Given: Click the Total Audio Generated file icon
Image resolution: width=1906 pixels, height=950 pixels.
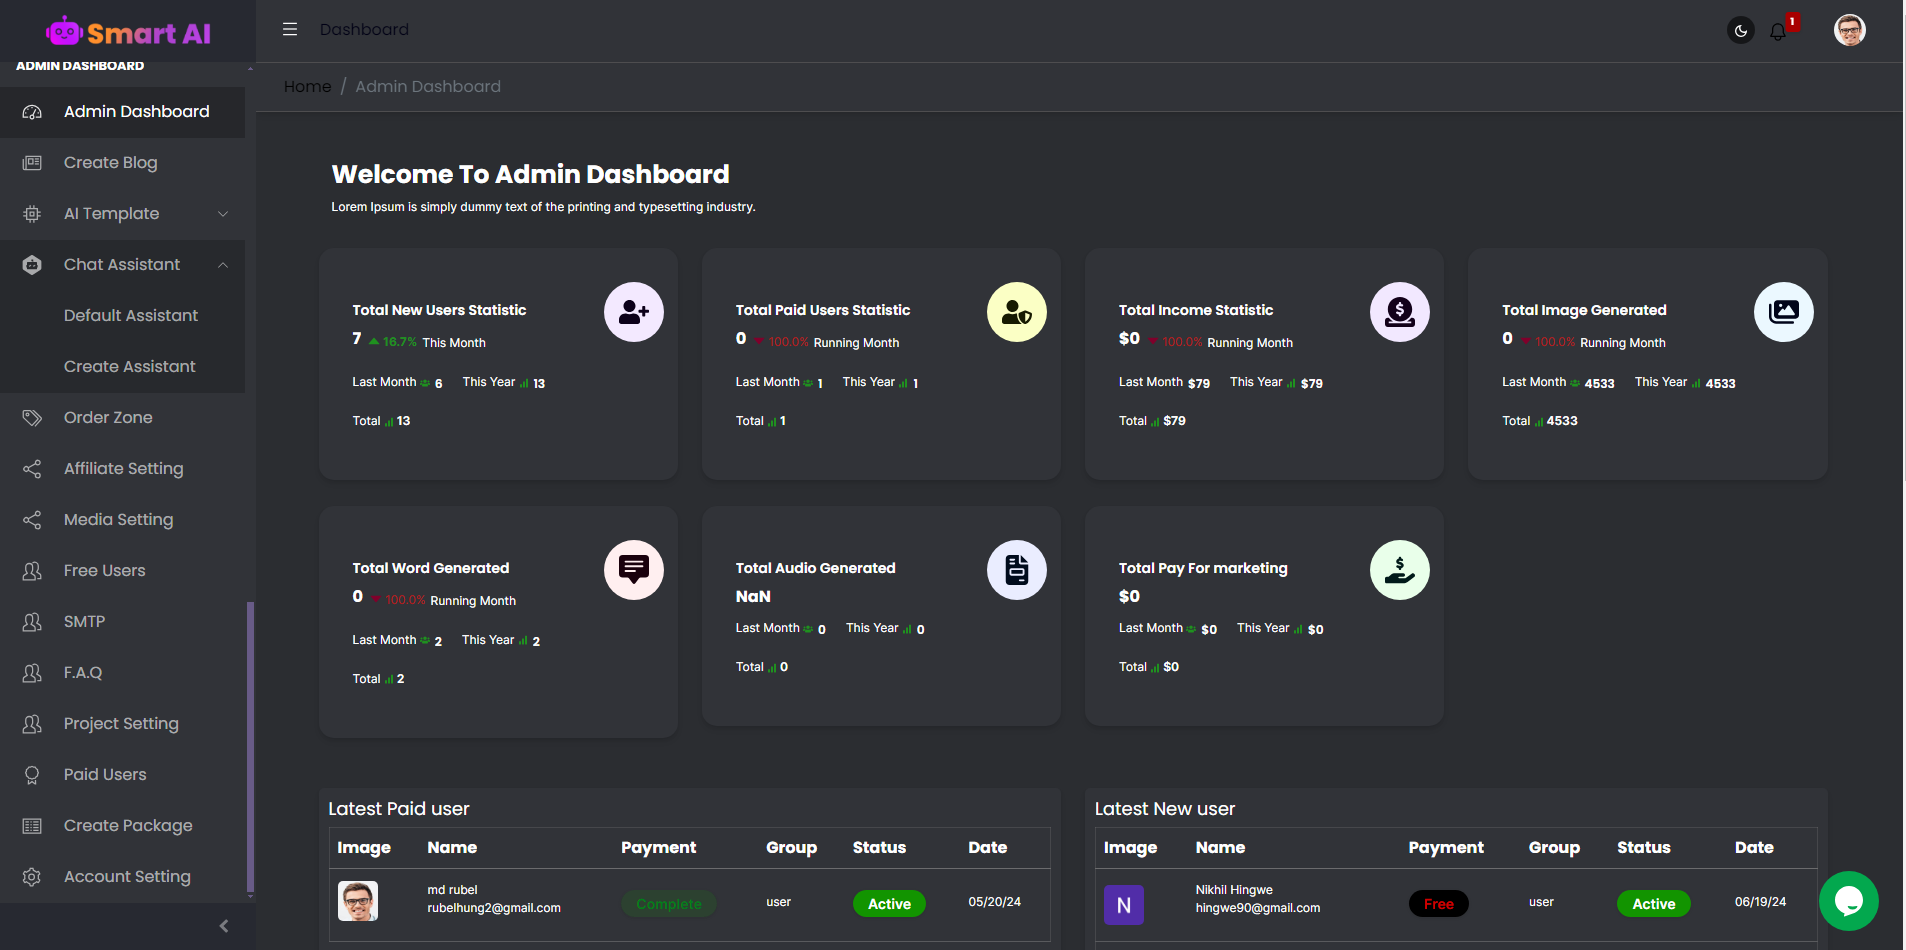Looking at the screenshot, I should click(1016, 570).
